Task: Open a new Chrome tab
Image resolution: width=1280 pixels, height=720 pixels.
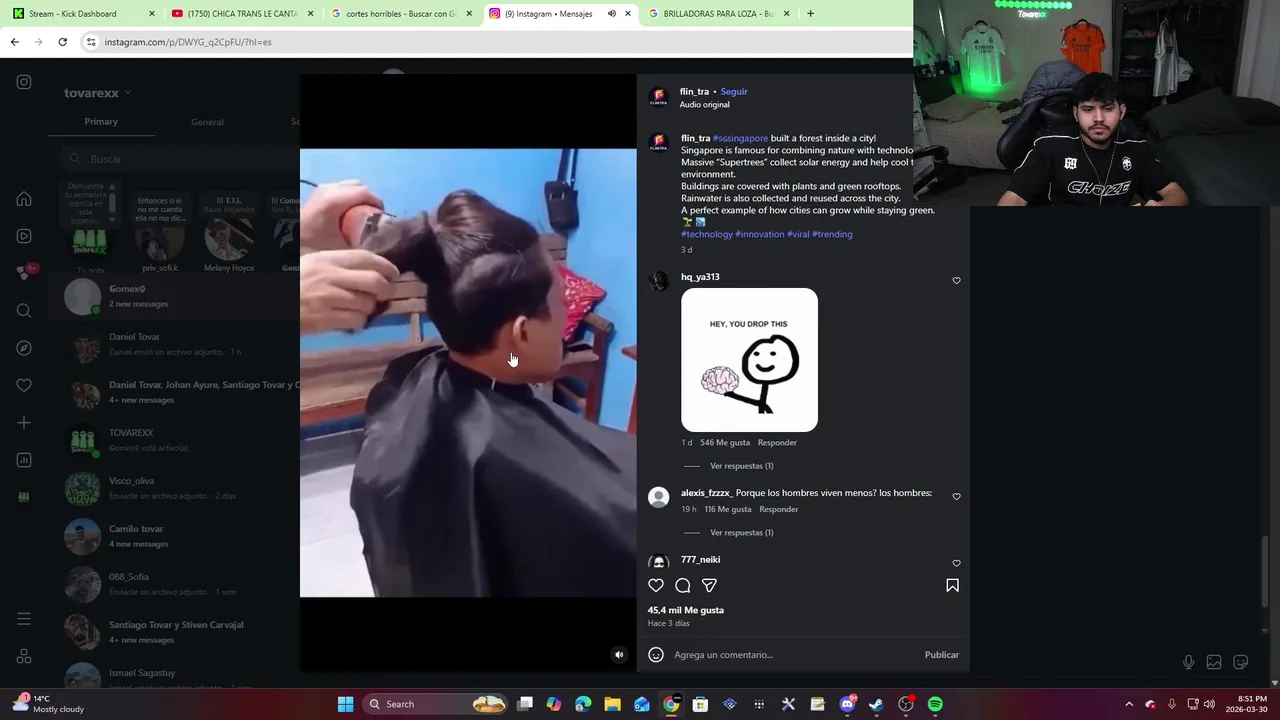Action: [x=810, y=14]
